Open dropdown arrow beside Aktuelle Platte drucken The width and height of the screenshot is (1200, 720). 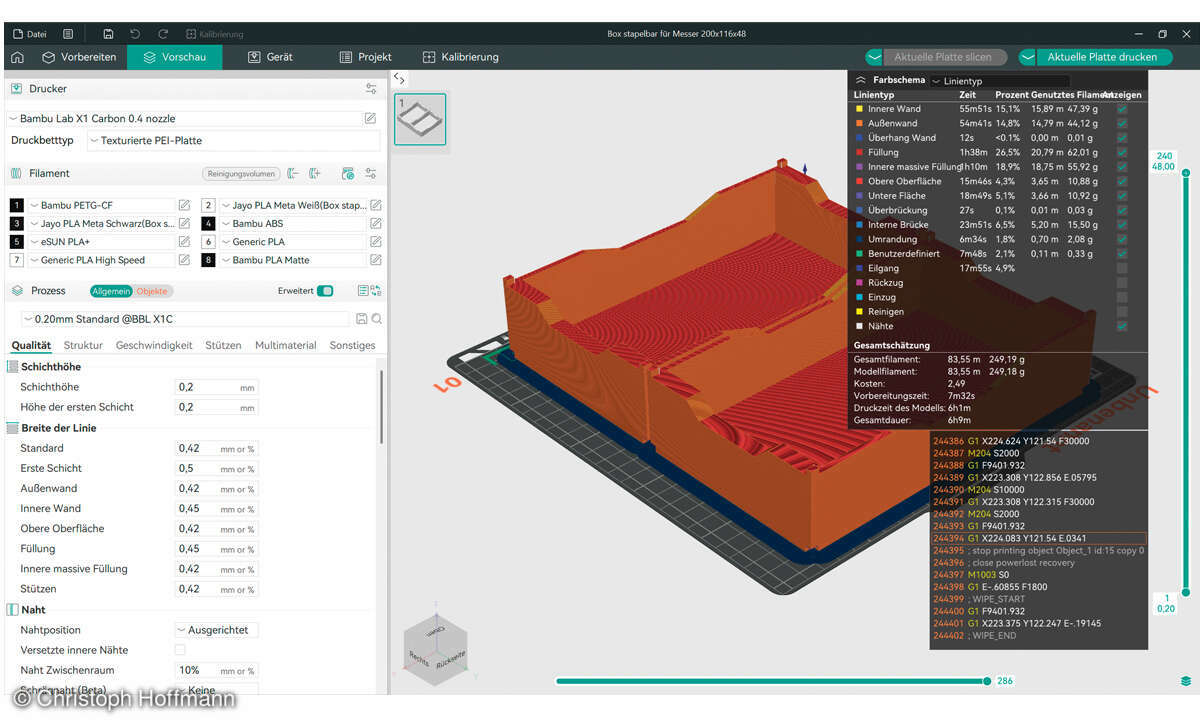pyautogui.click(x=1028, y=57)
